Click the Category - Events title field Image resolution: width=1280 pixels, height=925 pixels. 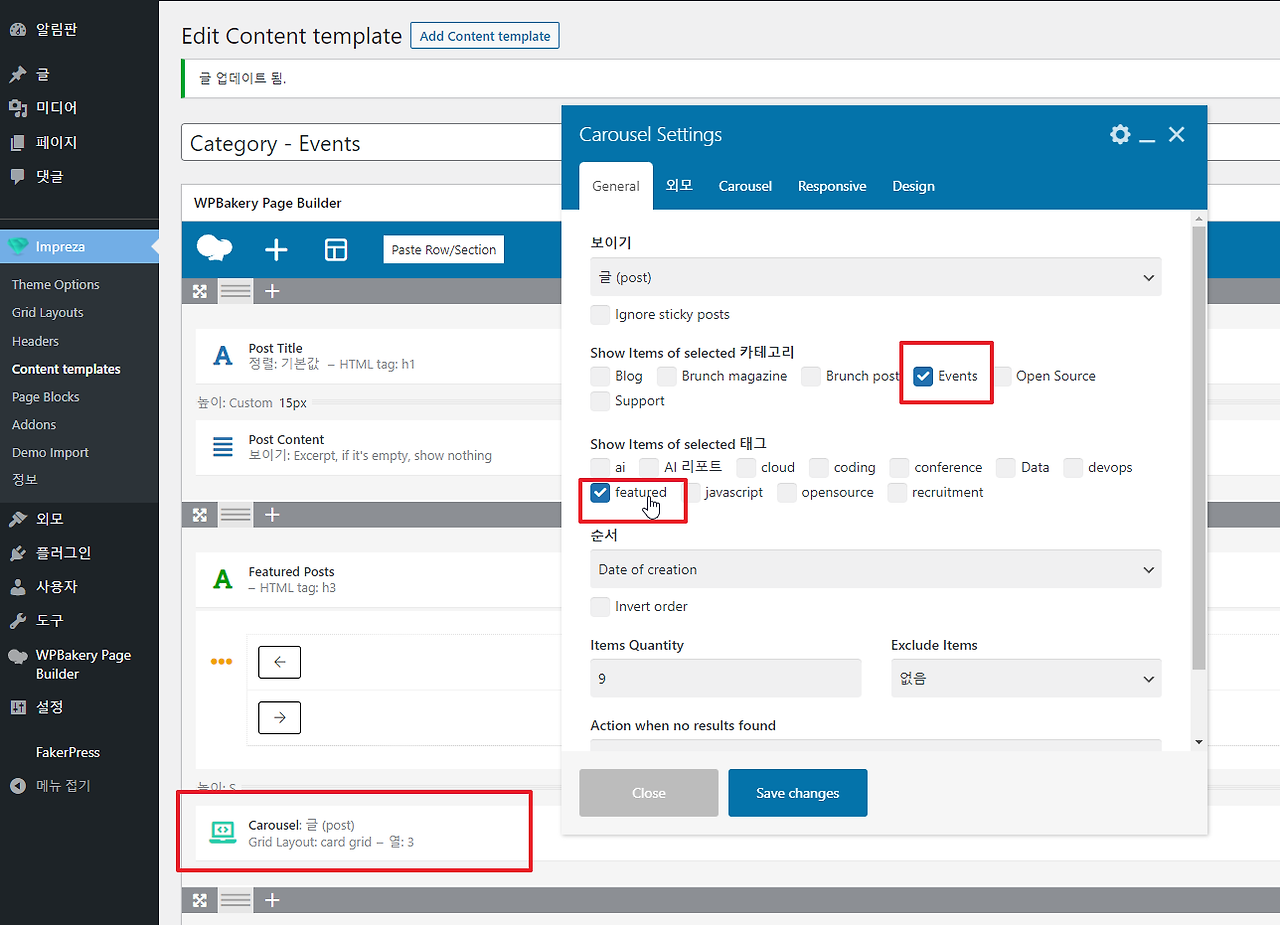tap(371, 143)
